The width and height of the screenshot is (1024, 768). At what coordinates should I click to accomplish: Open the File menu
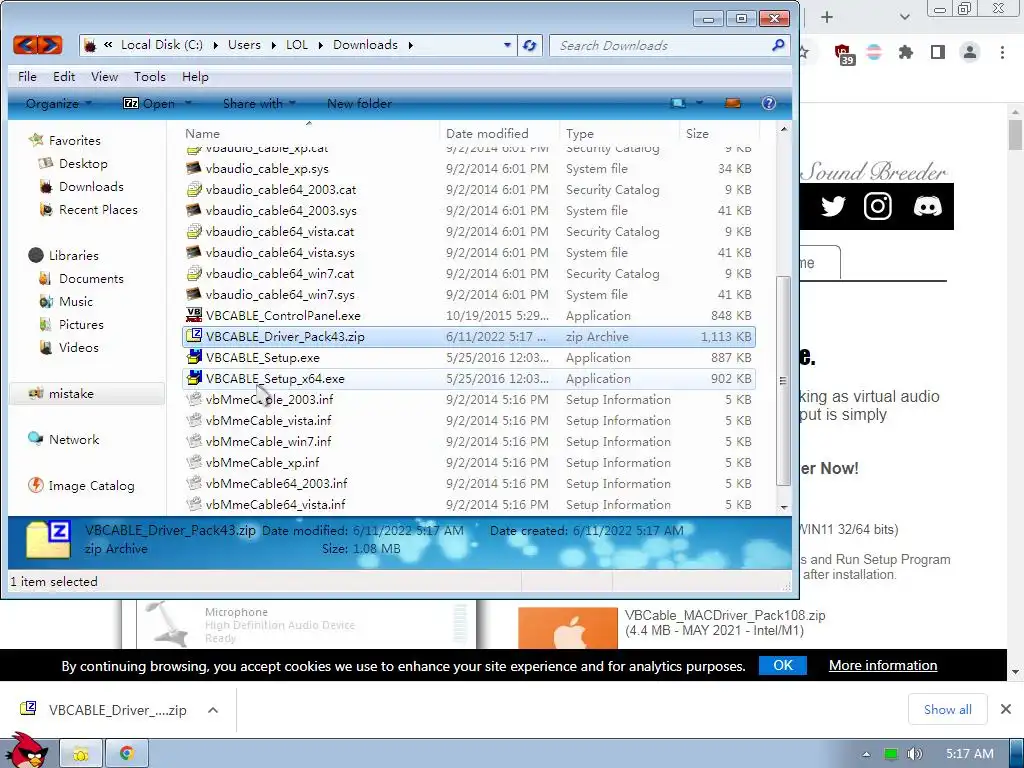[27, 76]
